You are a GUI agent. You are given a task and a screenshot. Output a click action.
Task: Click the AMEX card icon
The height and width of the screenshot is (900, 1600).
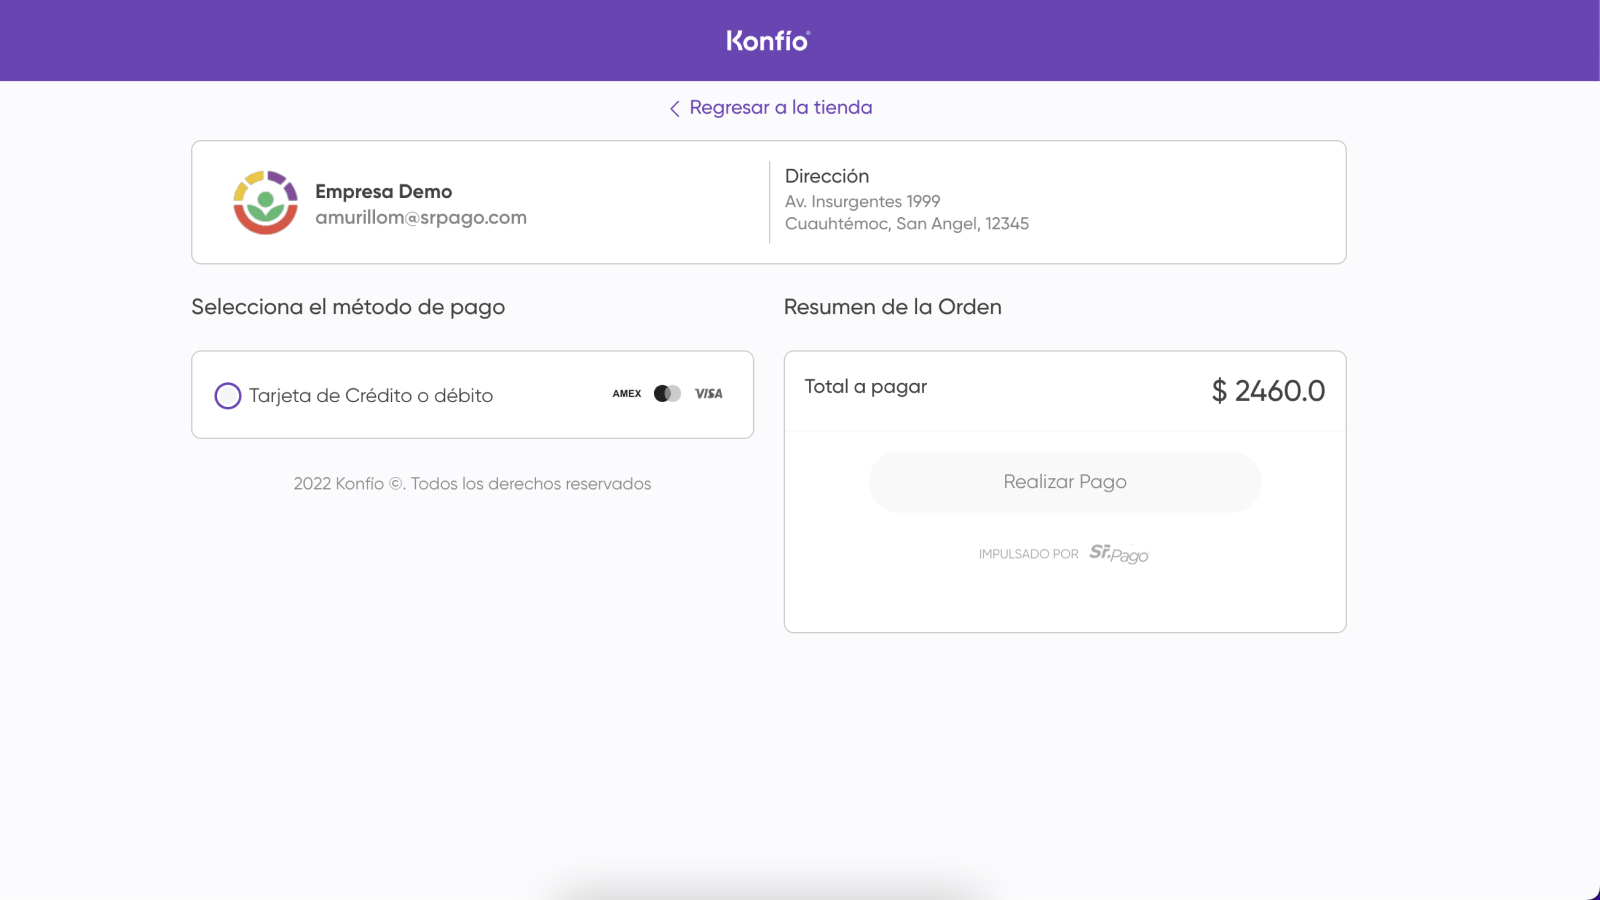(x=627, y=394)
